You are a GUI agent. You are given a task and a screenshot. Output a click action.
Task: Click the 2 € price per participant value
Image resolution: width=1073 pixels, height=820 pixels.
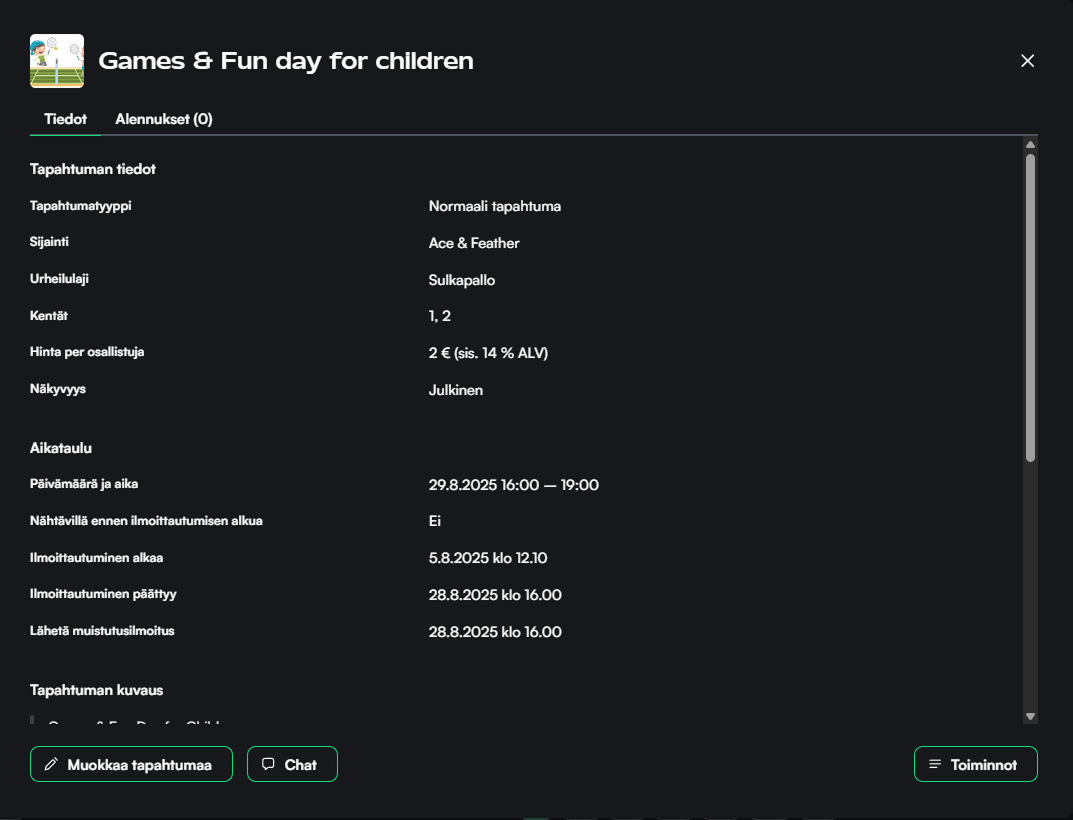488,353
